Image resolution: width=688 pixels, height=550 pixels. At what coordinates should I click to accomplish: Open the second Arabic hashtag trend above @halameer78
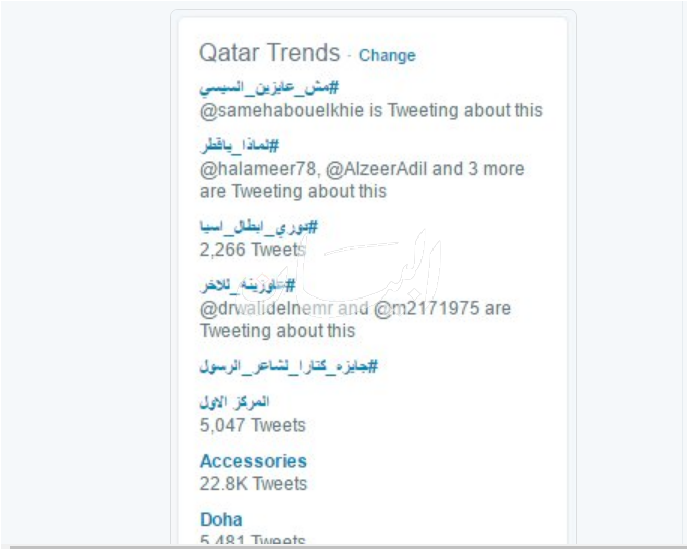click(239, 146)
